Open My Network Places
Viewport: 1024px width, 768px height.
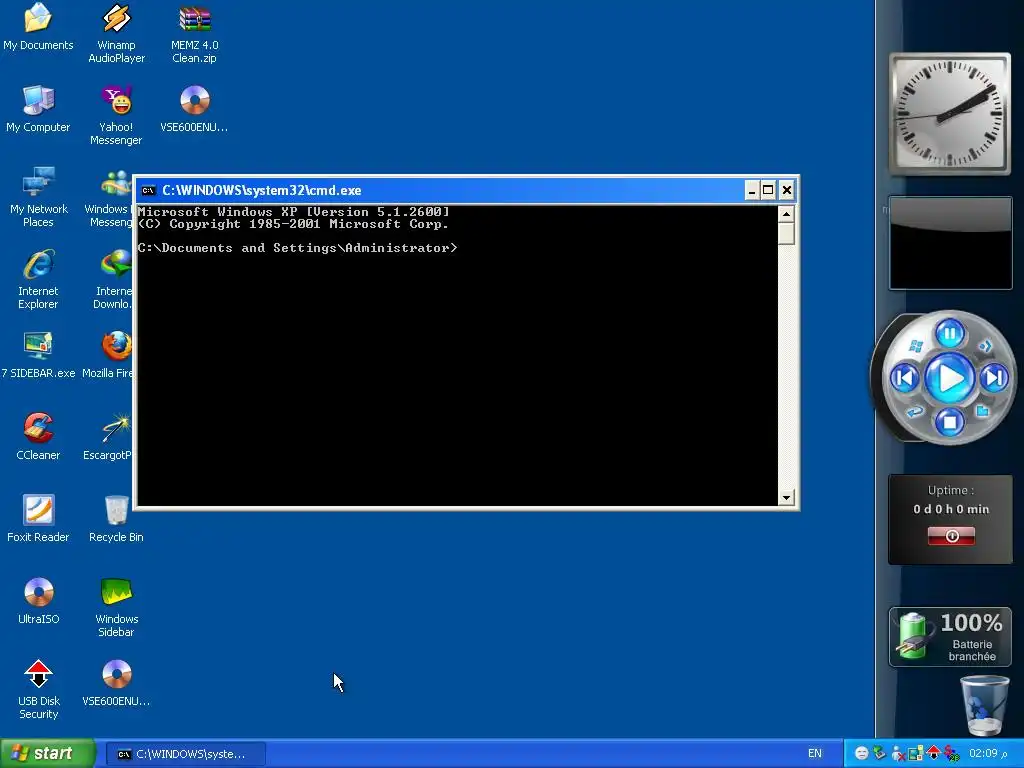coord(38,197)
